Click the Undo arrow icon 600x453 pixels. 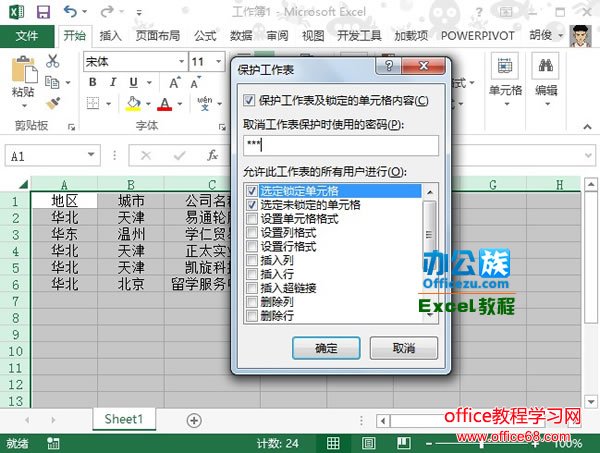70,11
